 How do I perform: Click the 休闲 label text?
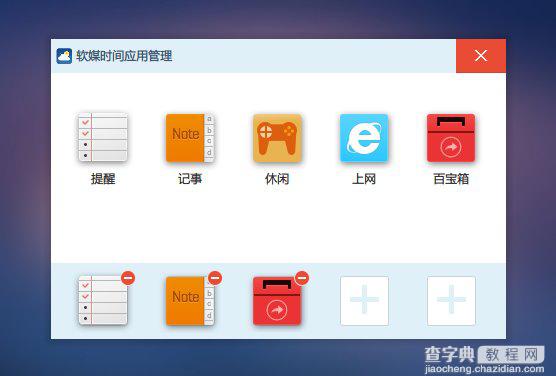pos(277,179)
